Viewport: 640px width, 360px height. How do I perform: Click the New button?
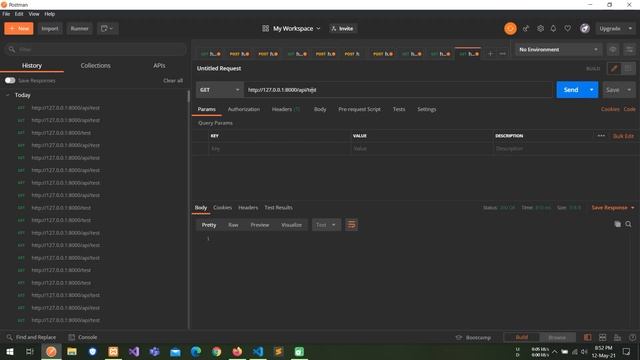point(19,29)
